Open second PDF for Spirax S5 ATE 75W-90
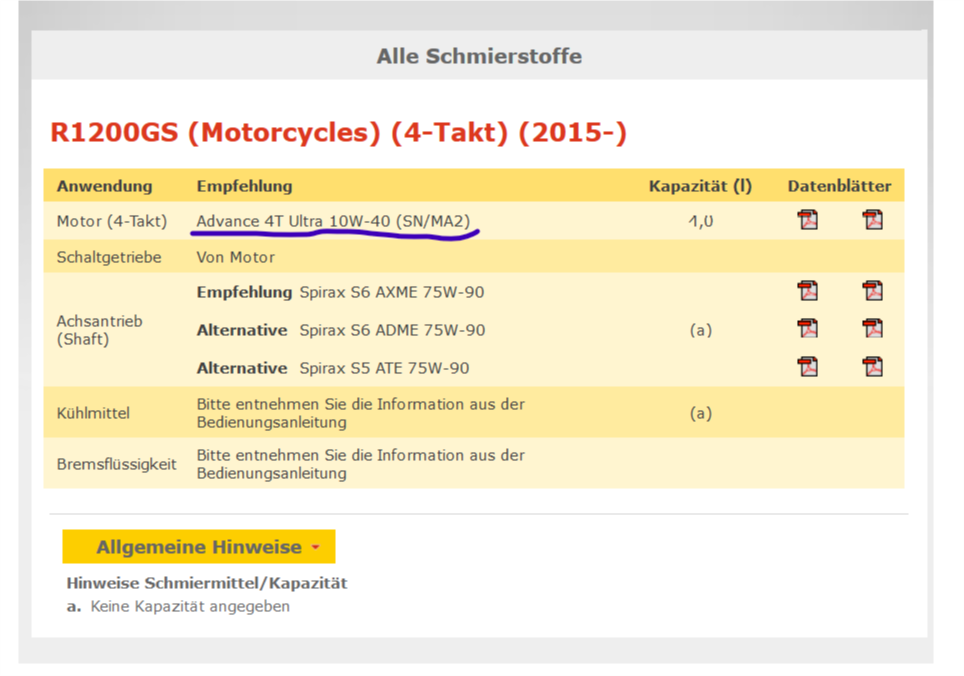The image size is (964, 676). (872, 366)
